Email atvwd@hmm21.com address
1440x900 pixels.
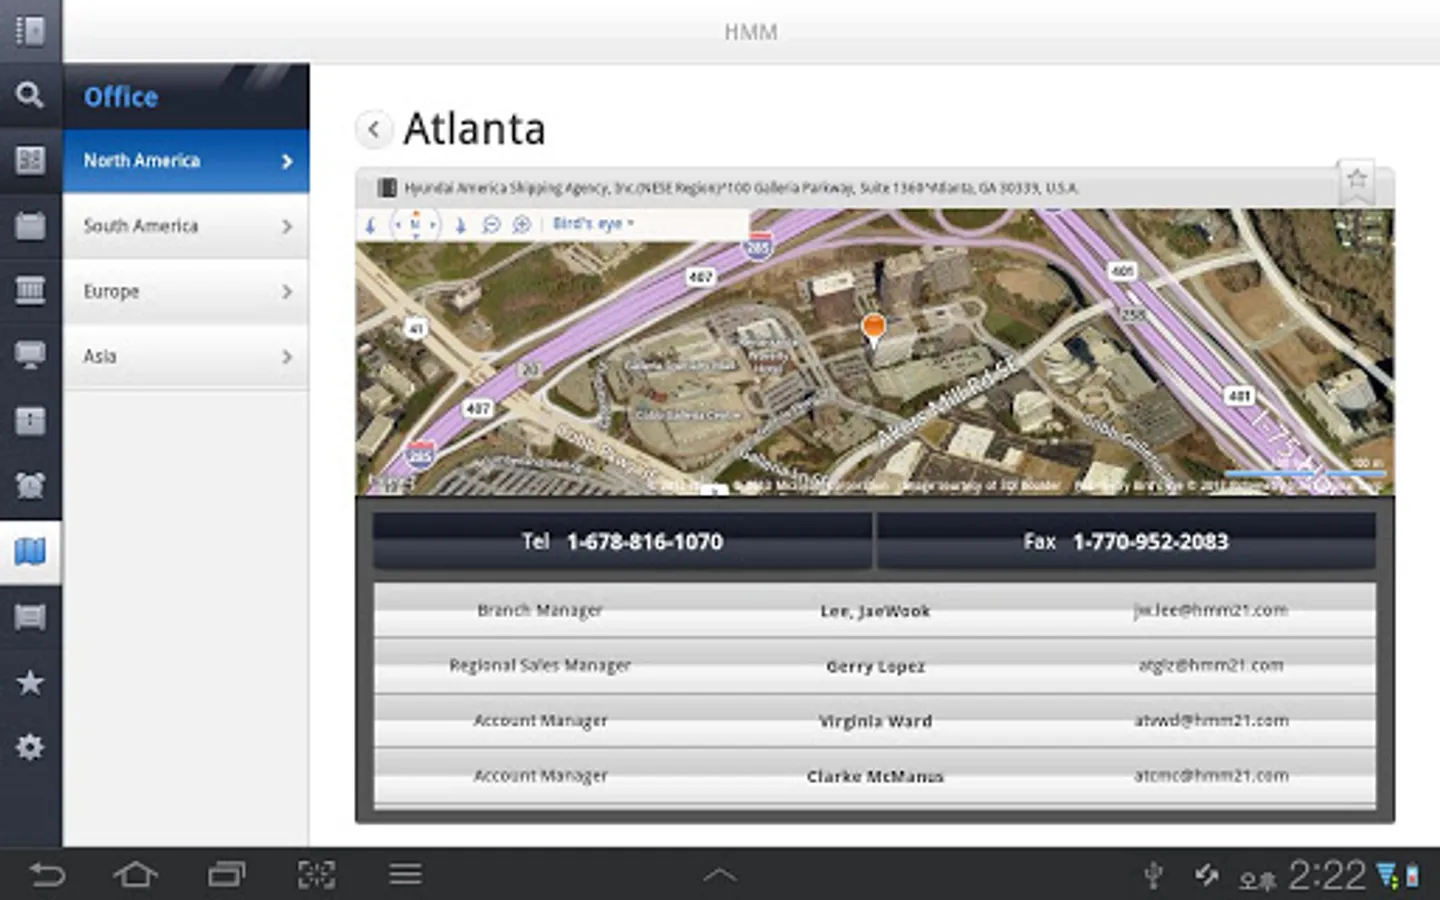pyautogui.click(x=1211, y=720)
